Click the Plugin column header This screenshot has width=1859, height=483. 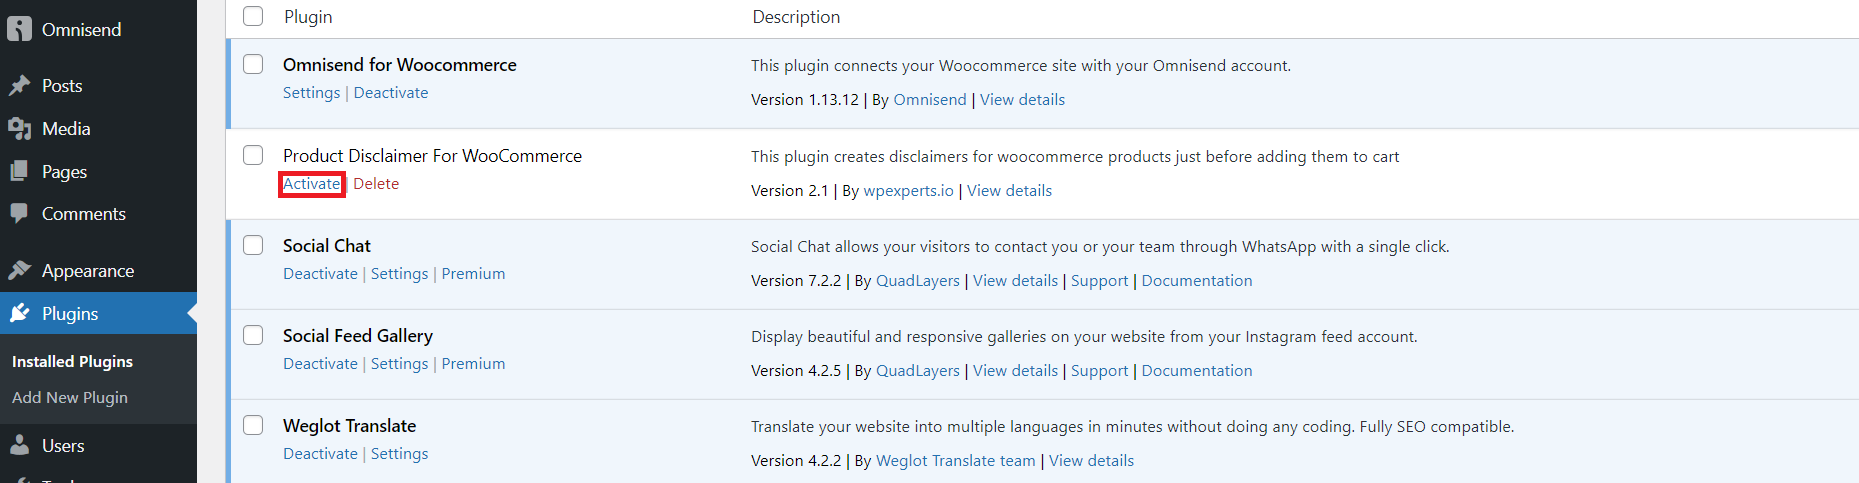click(x=308, y=17)
